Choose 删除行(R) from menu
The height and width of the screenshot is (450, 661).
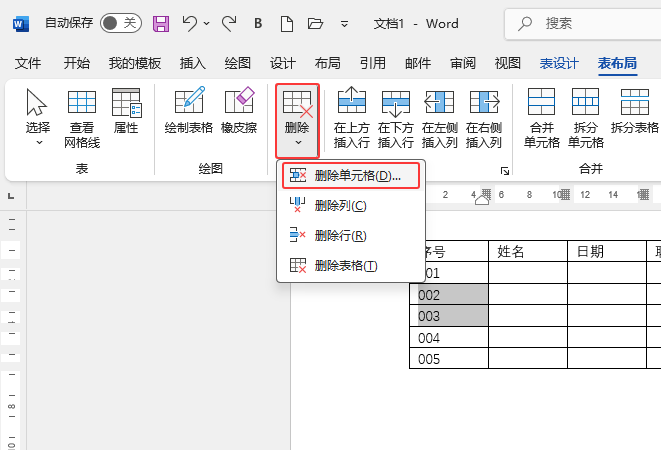pyautogui.click(x=351, y=235)
